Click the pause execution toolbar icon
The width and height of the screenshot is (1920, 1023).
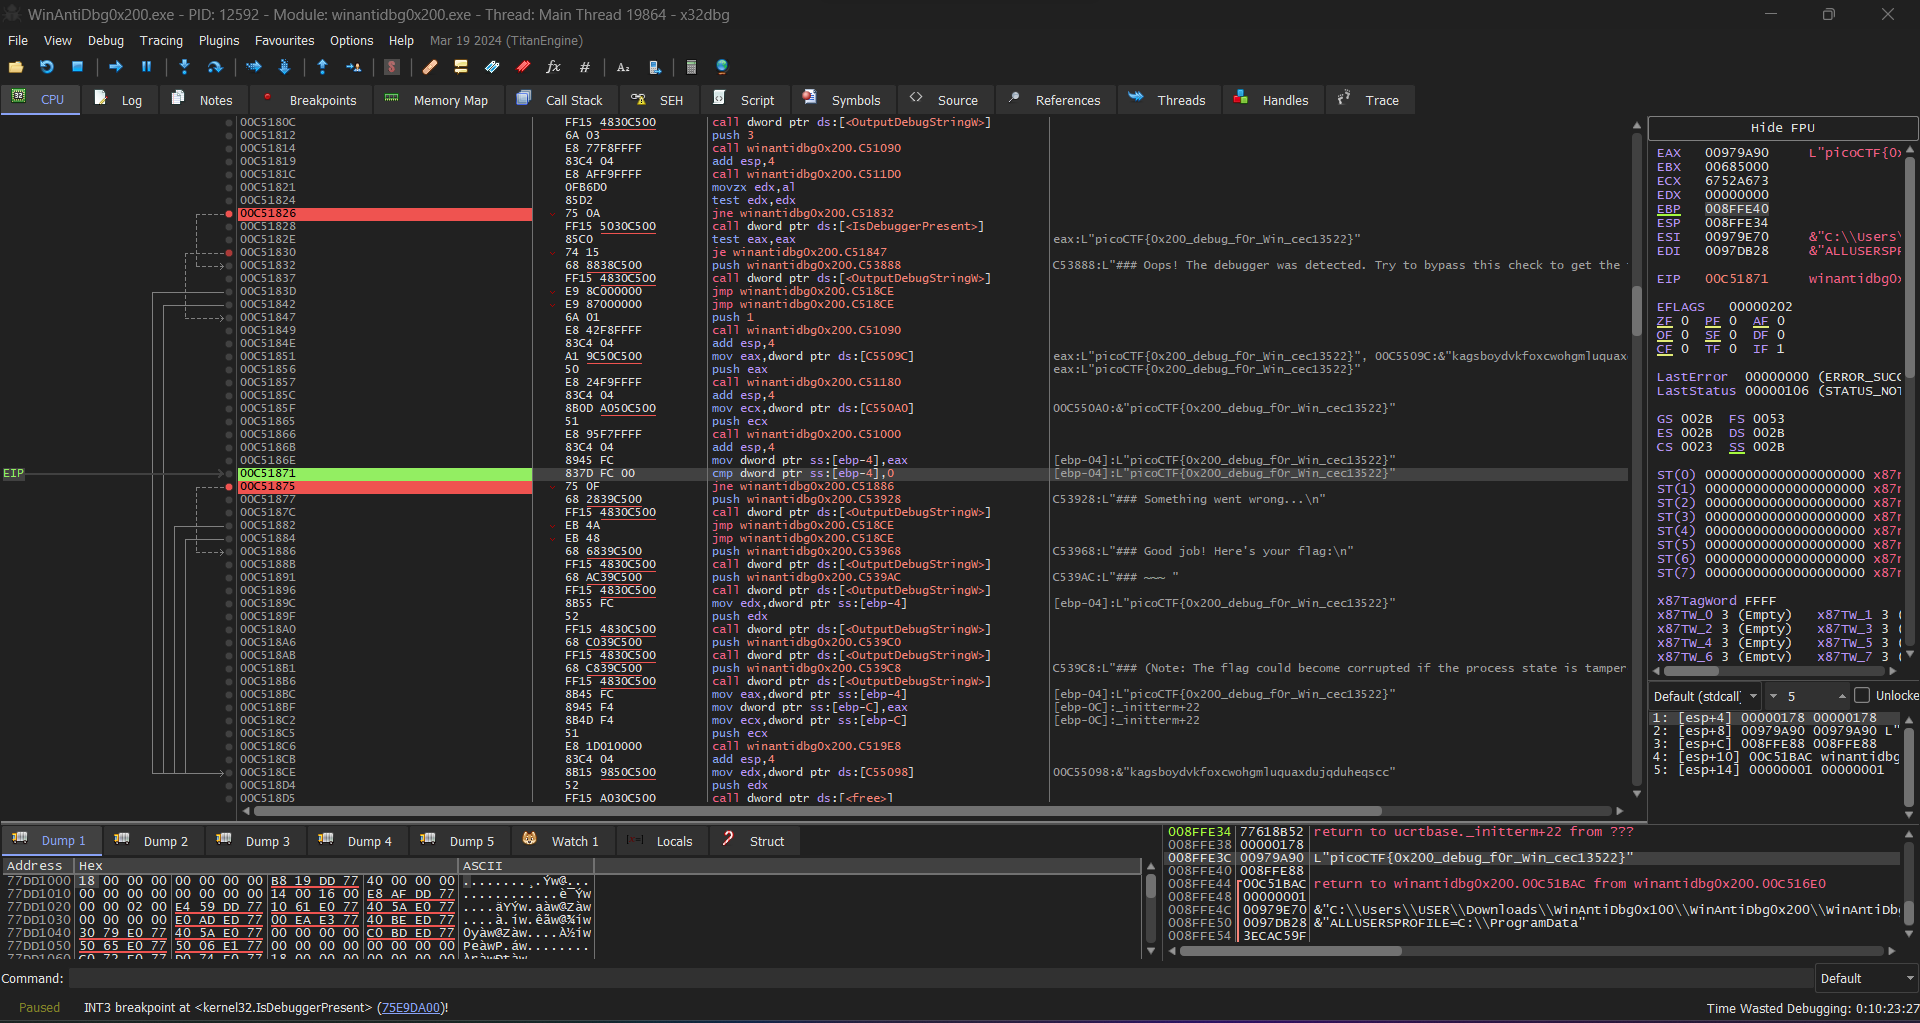(x=146, y=67)
